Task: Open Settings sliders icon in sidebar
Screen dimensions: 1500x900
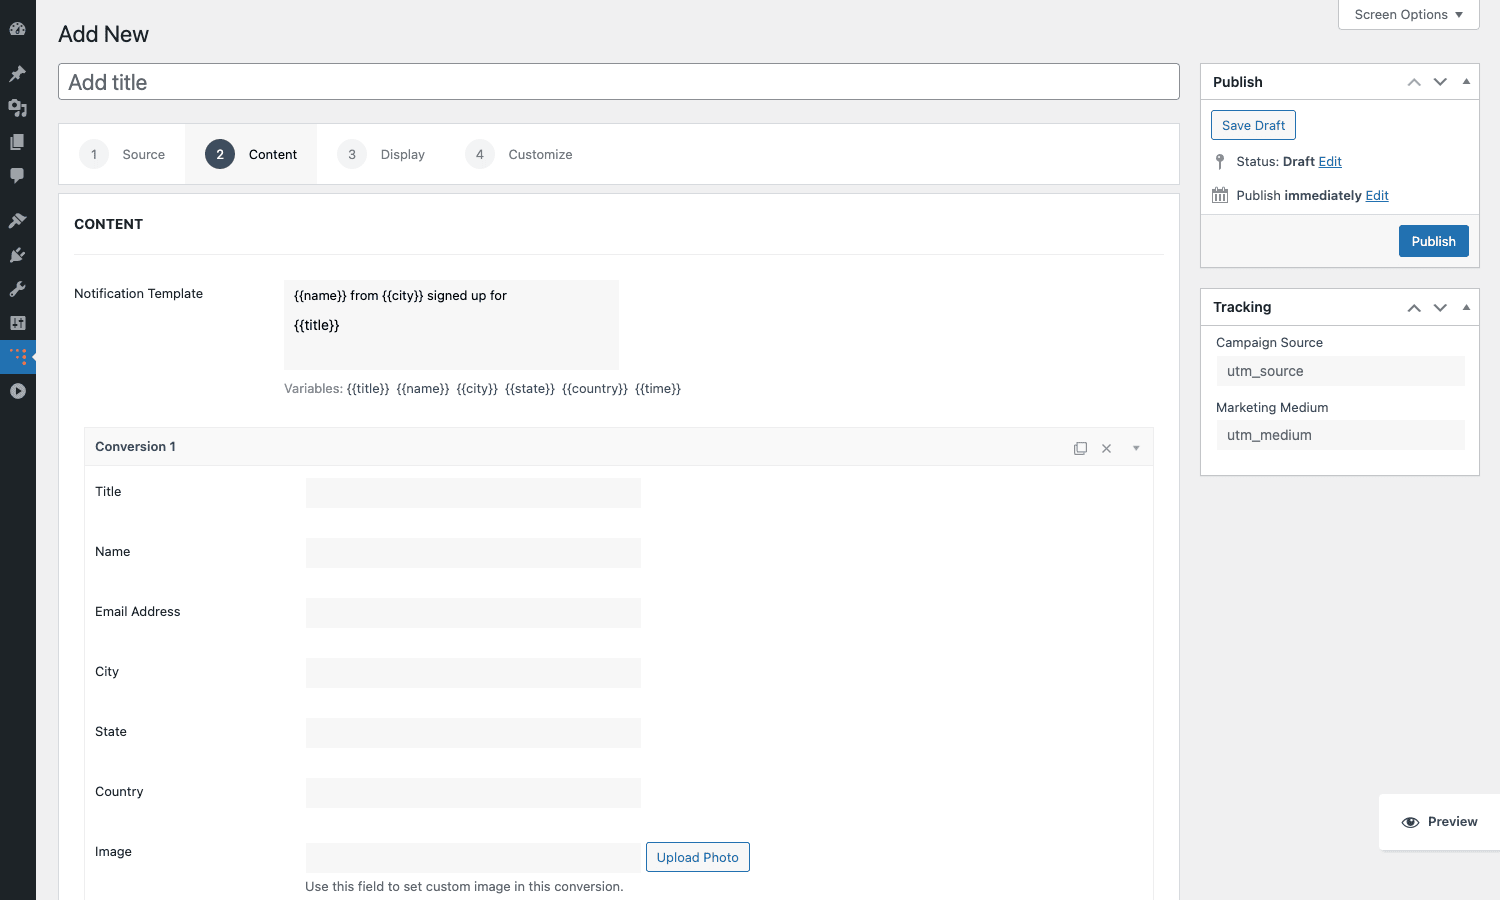Action: pyautogui.click(x=17, y=323)
